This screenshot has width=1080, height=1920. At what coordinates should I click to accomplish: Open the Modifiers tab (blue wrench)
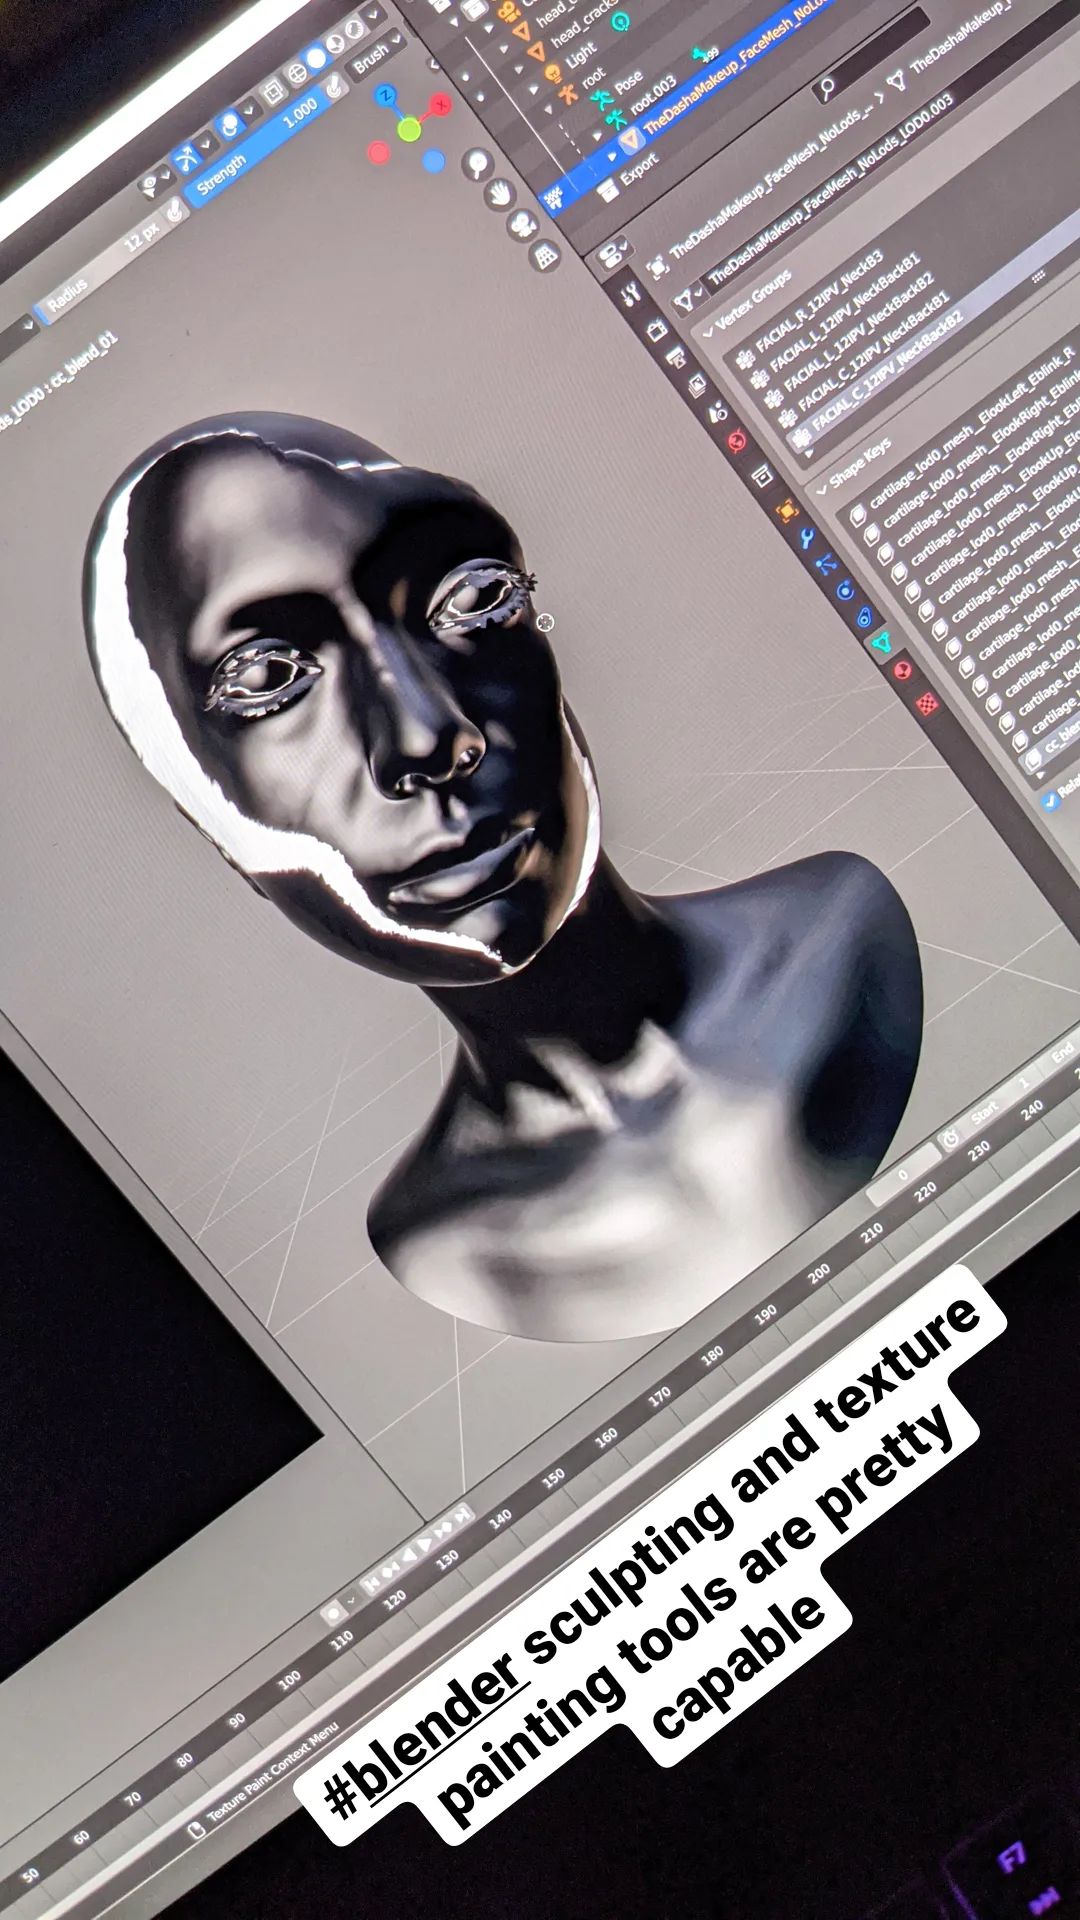807,539
